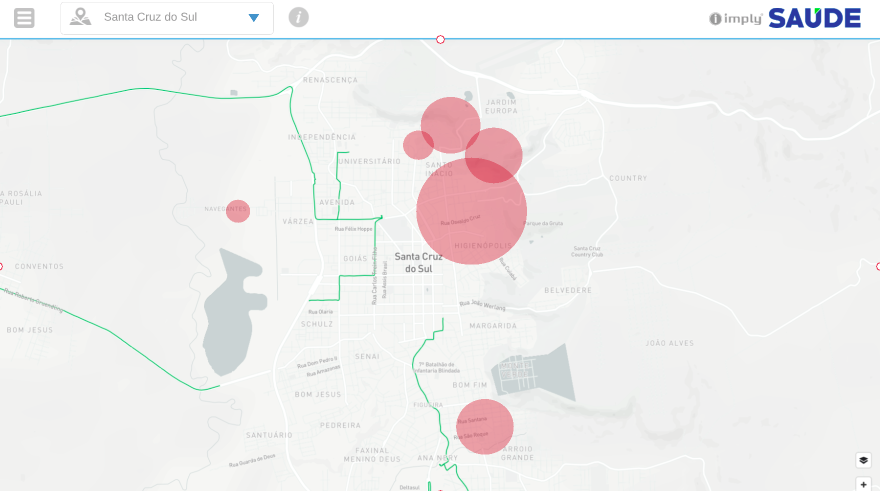Viewport: 880px width, 491px height.
Task: Click the red handle on left map edge
Action: (x=1, y=266)
